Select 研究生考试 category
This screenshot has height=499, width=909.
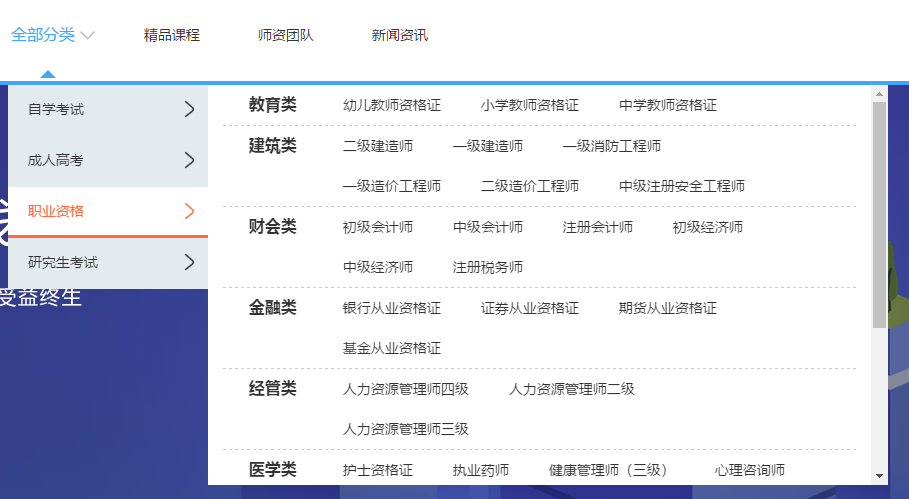tap(63, 263)
